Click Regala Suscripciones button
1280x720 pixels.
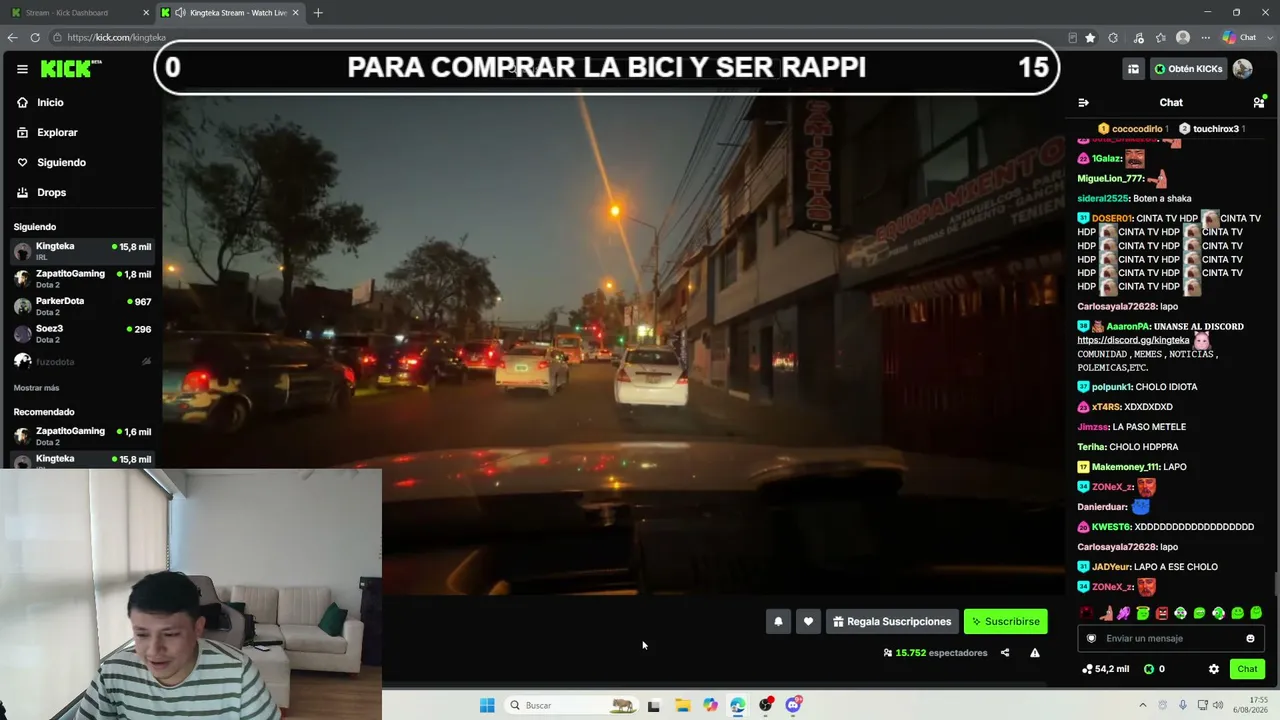click(892, 621)
